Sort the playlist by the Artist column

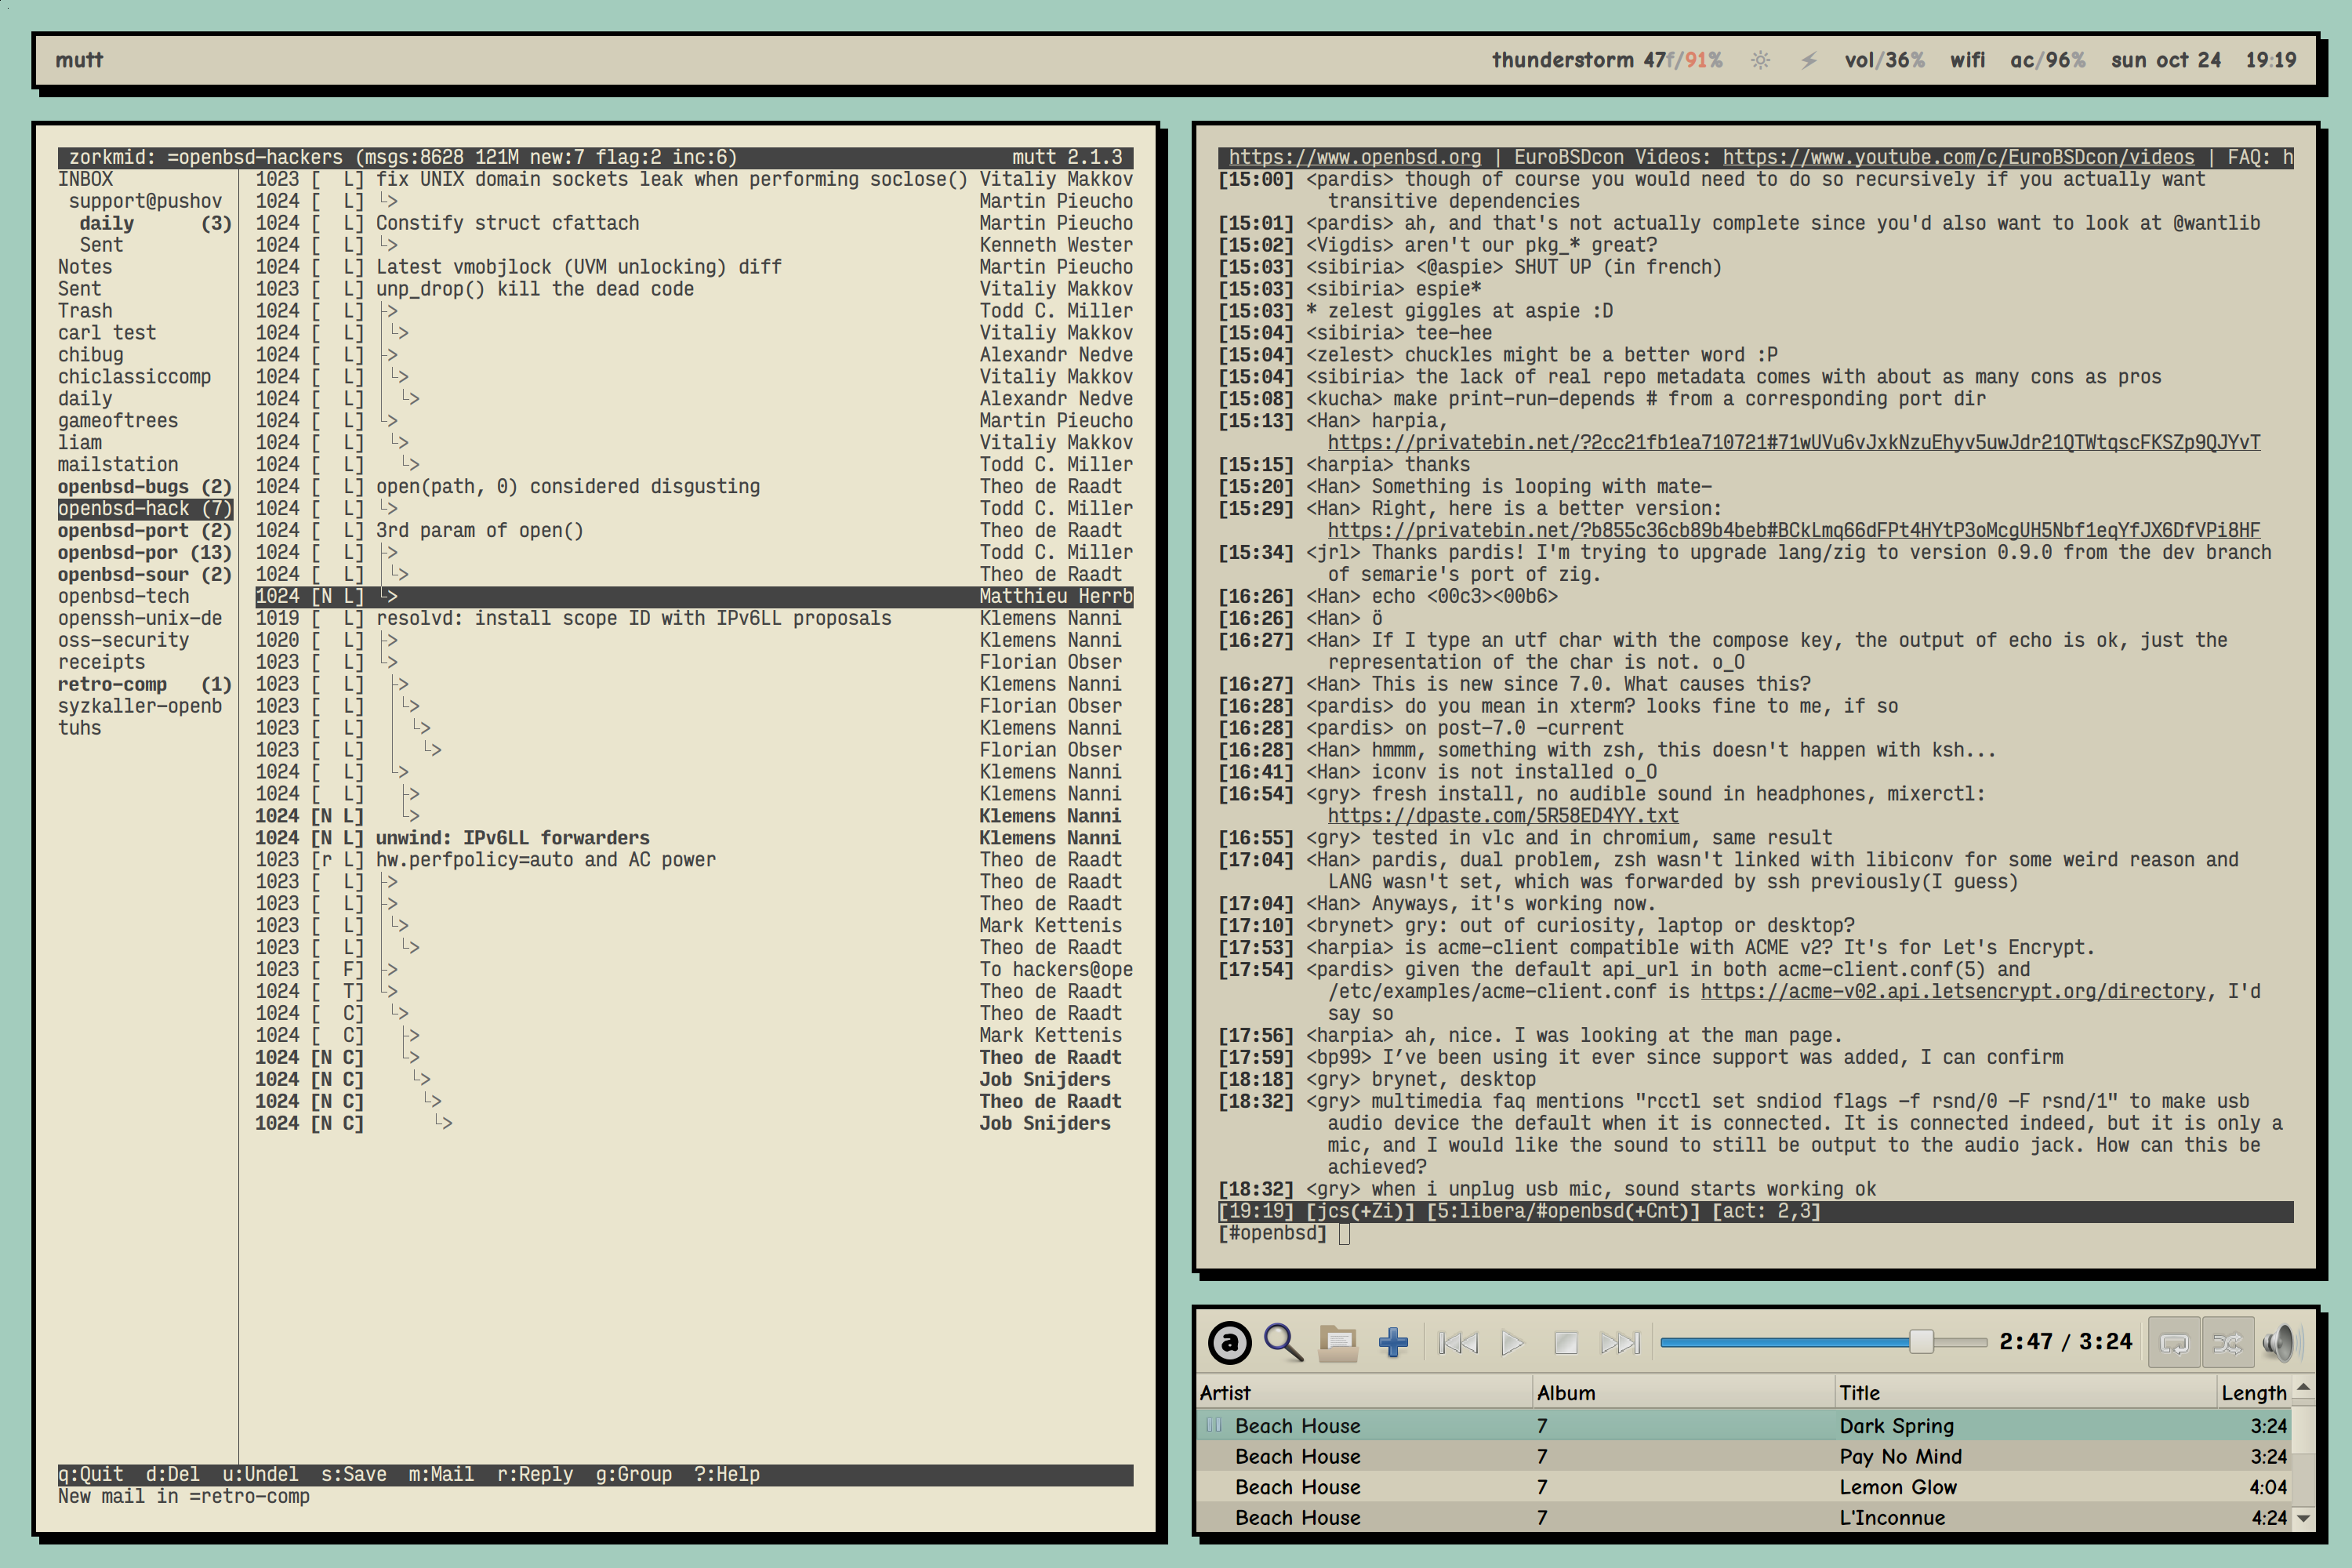1225,1392
